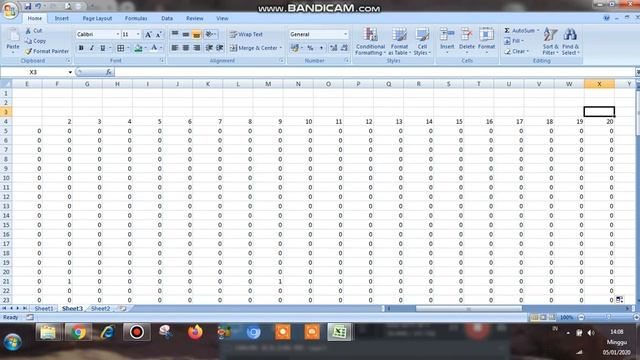Decrease font size with Shrink Font
640x360 pixels.
tap(158, 34)
